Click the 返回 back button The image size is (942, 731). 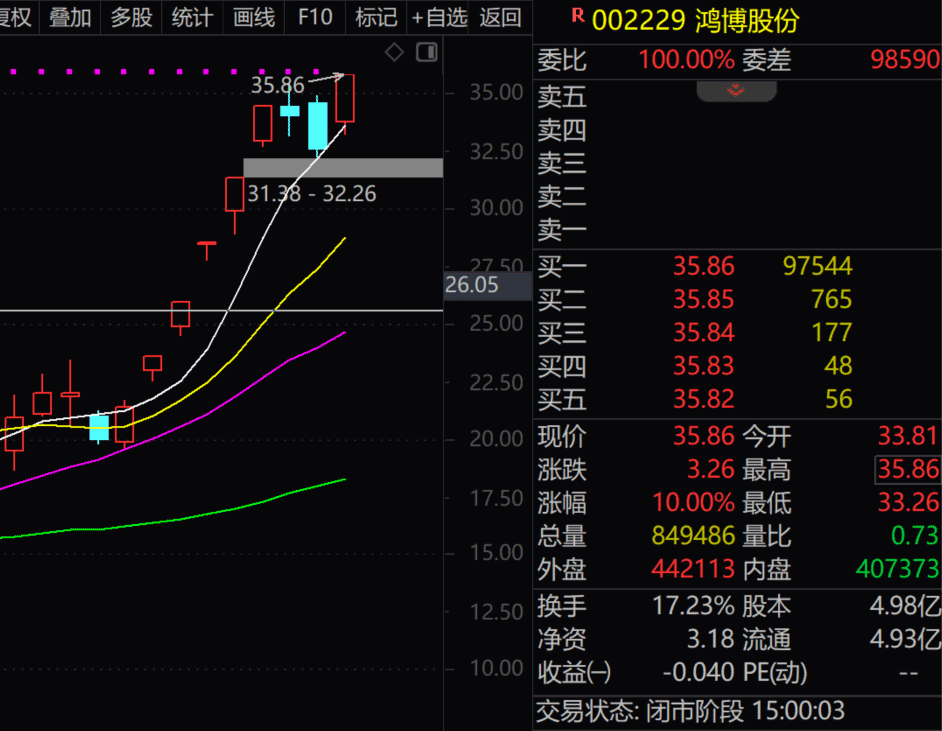(500, 17)
